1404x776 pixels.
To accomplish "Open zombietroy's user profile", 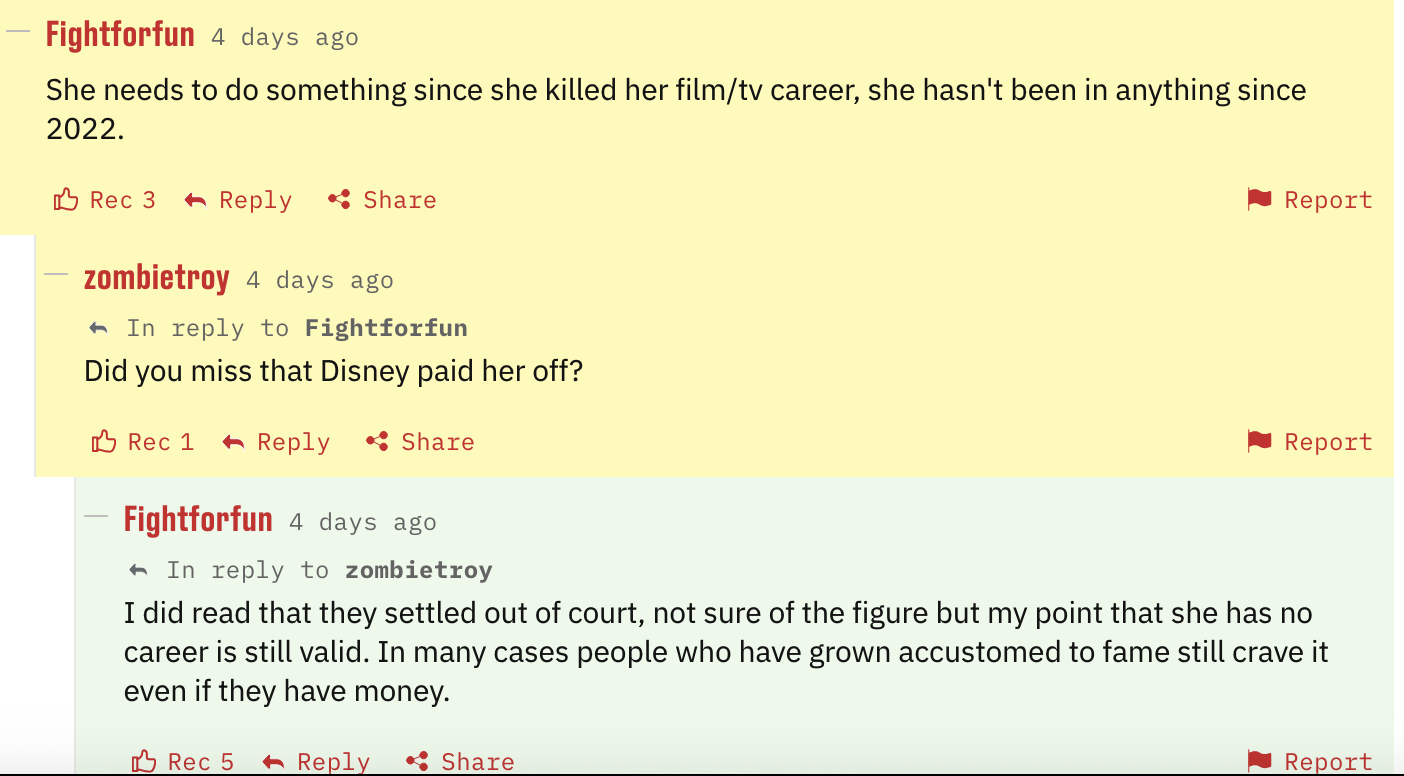I will click(157, 278).
